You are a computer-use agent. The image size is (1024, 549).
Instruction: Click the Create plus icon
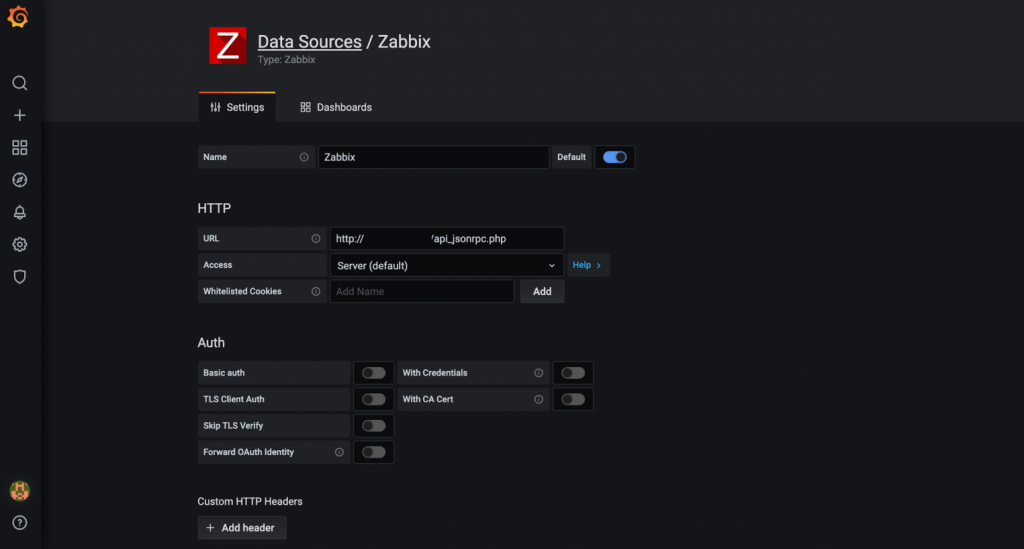19,115
